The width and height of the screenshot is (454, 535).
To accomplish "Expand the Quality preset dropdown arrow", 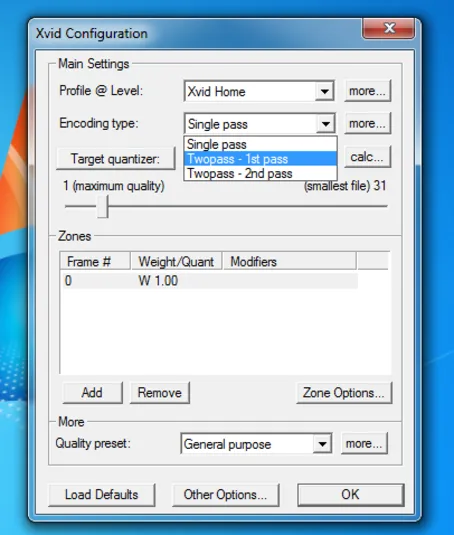I will [322, 444].
